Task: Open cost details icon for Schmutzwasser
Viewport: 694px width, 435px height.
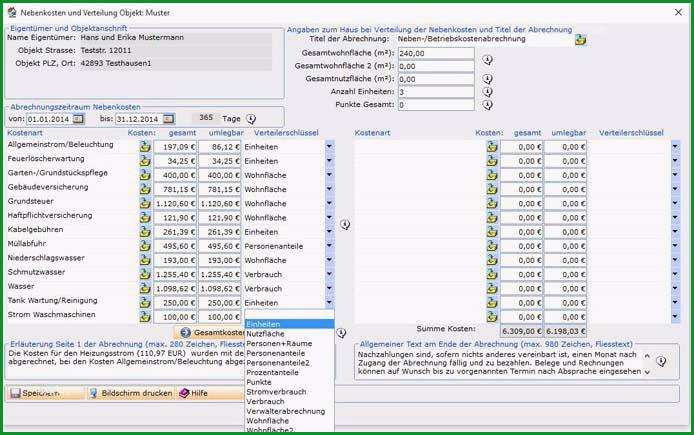Action: (145, 274)
